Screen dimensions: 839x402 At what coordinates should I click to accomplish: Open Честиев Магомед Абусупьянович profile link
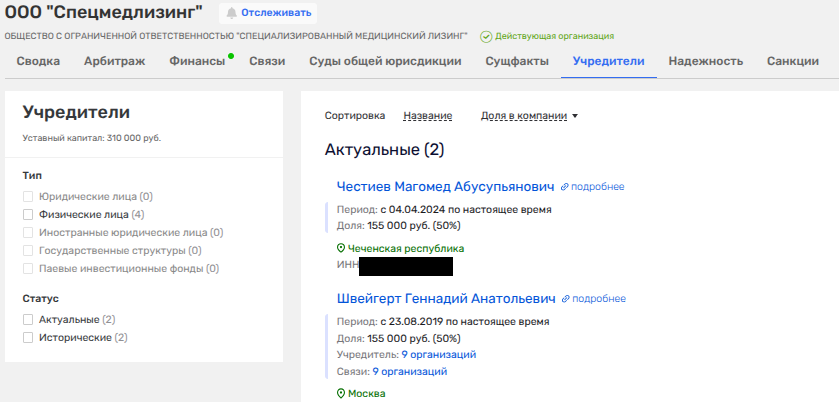point(445,186)
